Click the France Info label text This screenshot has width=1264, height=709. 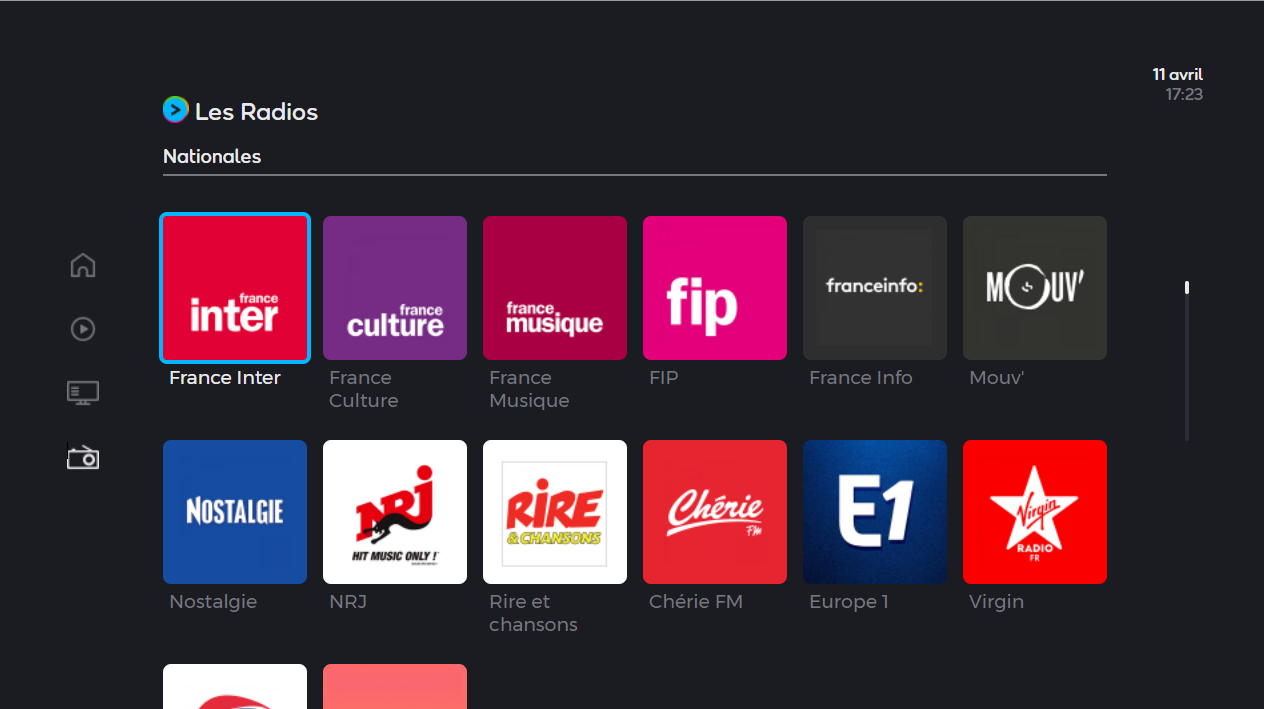(860, 378)
